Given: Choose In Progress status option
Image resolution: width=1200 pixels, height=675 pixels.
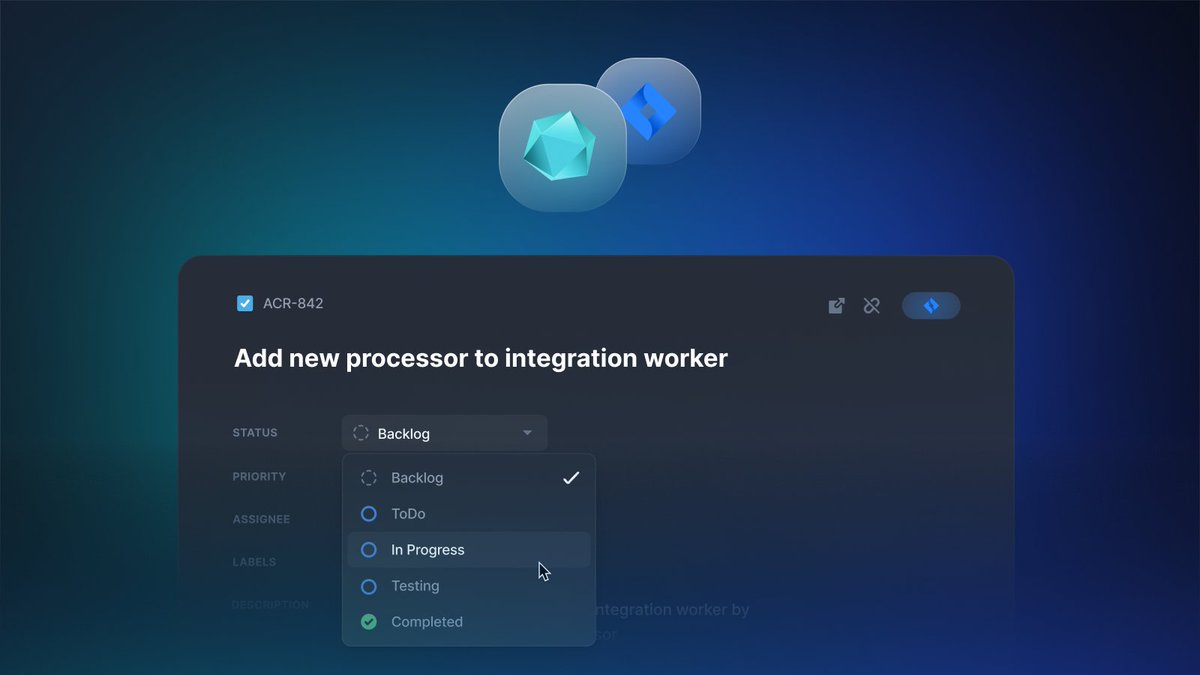Looking at the screenshot, I should point(469,550).
